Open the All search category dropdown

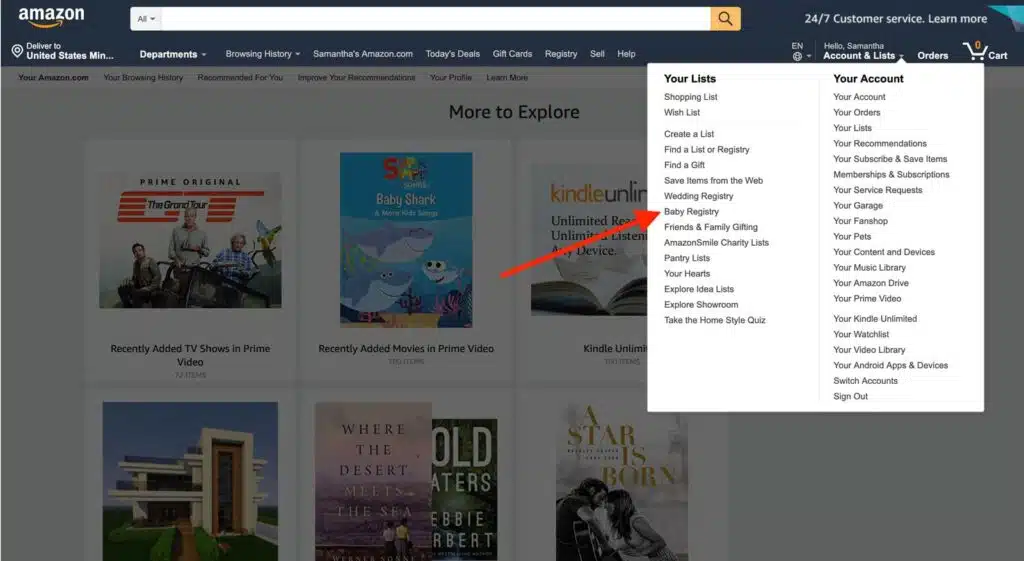[146, 19]
